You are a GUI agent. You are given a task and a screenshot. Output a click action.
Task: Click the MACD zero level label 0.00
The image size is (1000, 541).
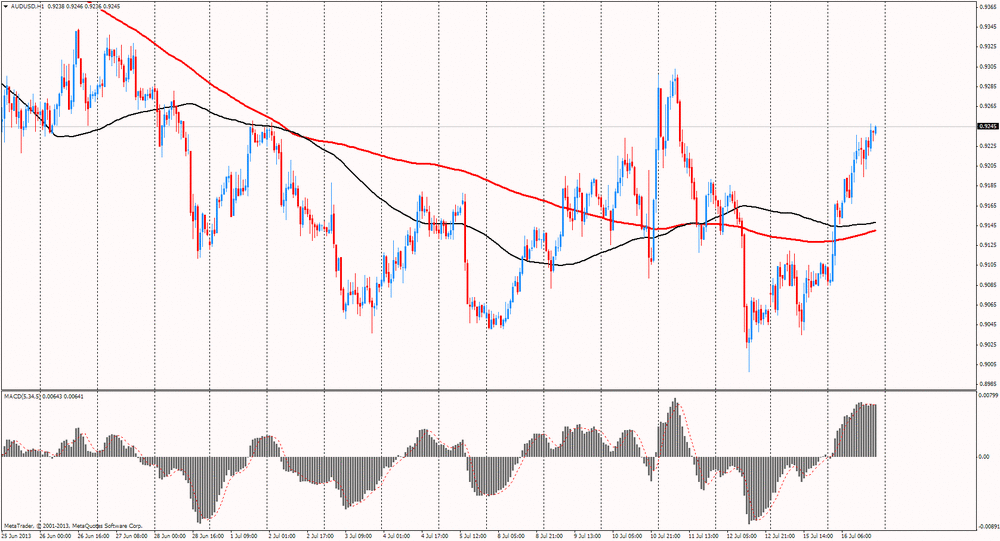coord(984,457)
